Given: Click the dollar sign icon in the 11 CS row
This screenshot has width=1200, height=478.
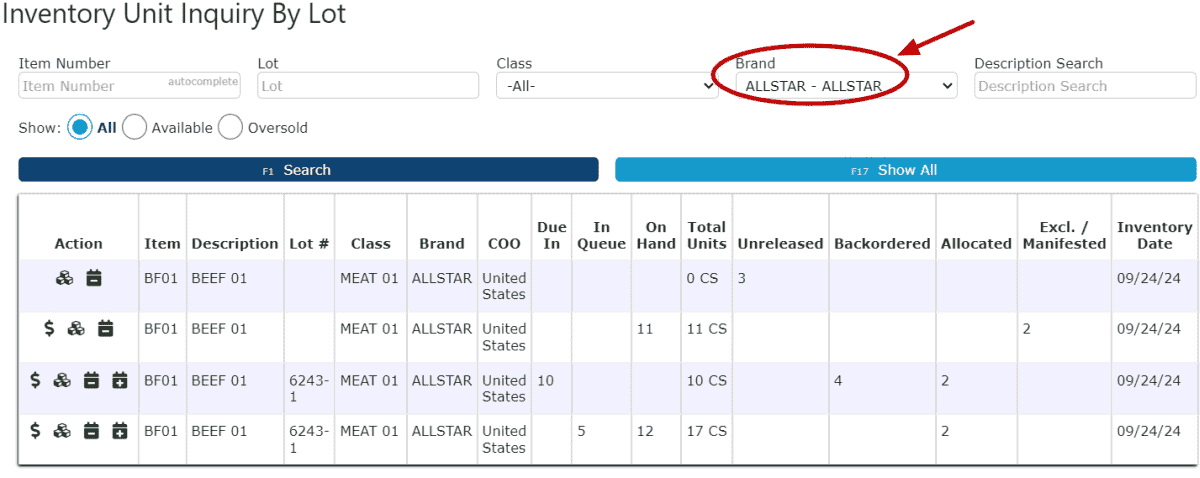Looking at the screenshot, I should 49,328.
